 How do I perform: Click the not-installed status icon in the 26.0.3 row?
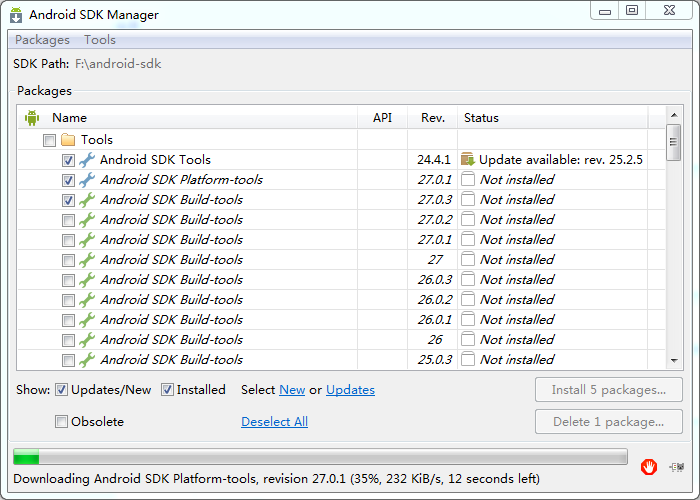[467, 279]
